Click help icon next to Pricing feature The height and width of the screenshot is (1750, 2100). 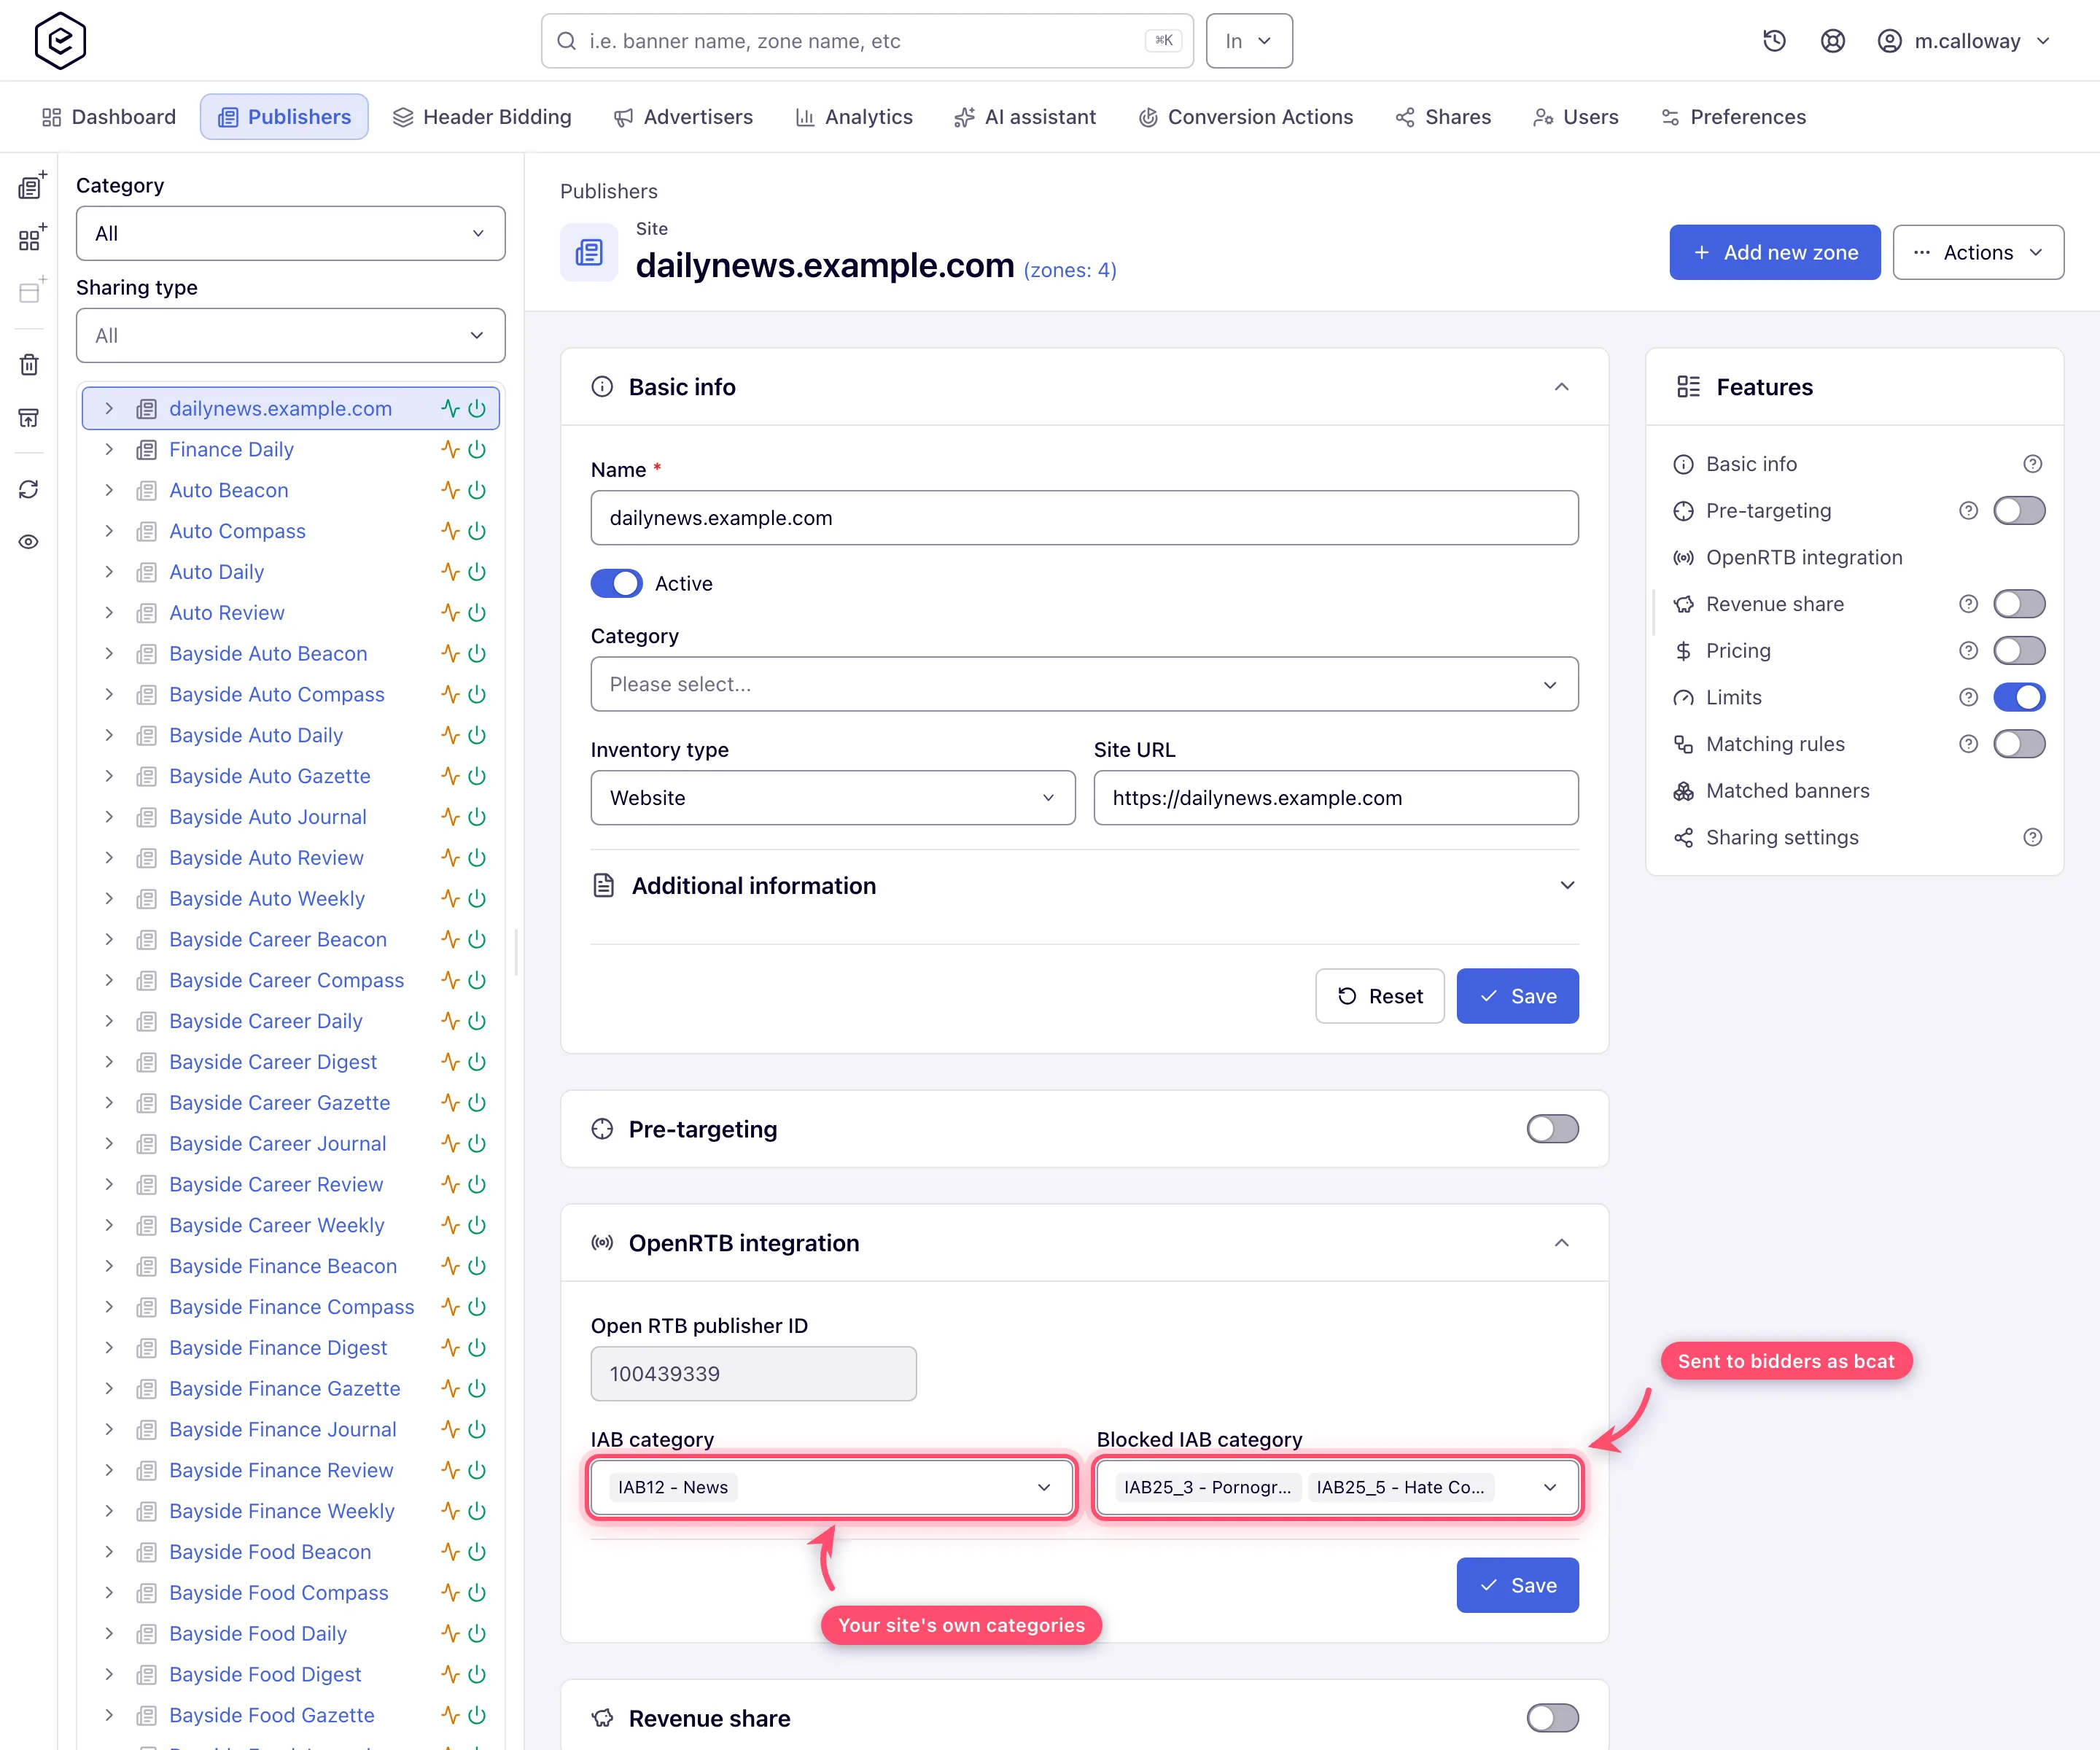(1968, 651)
